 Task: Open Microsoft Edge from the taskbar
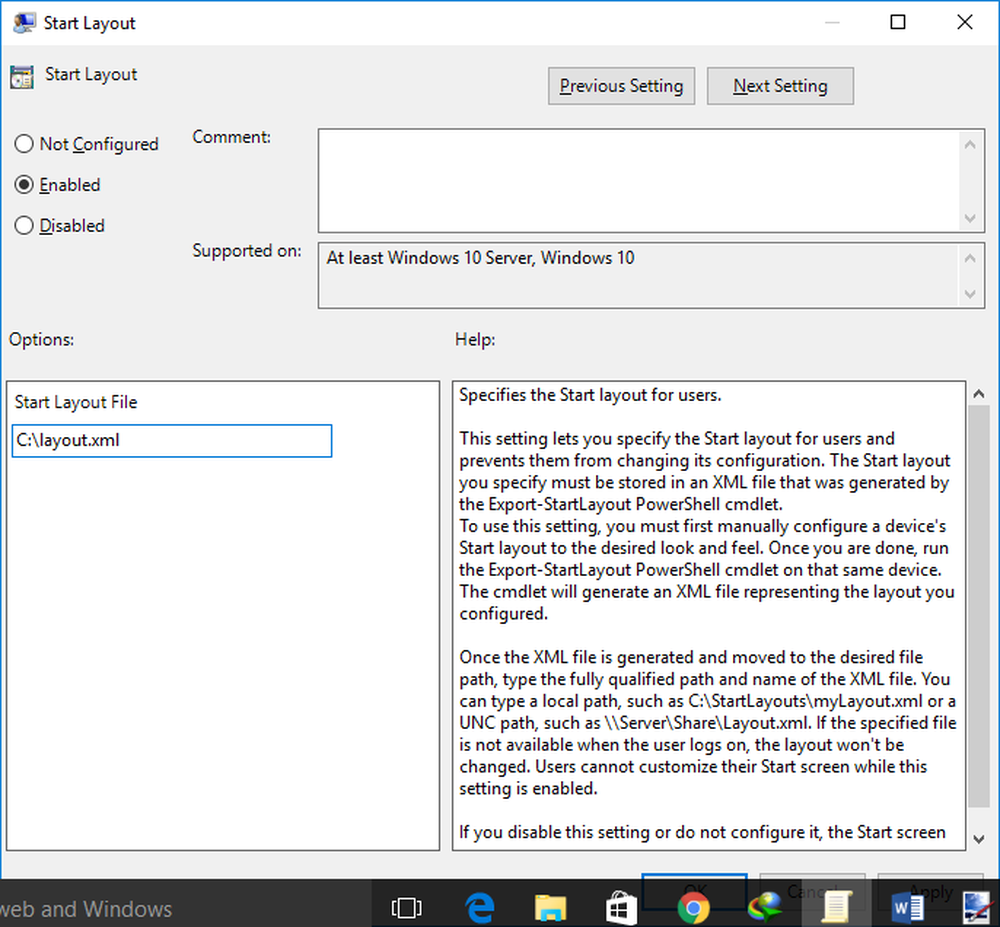point(479,907)
